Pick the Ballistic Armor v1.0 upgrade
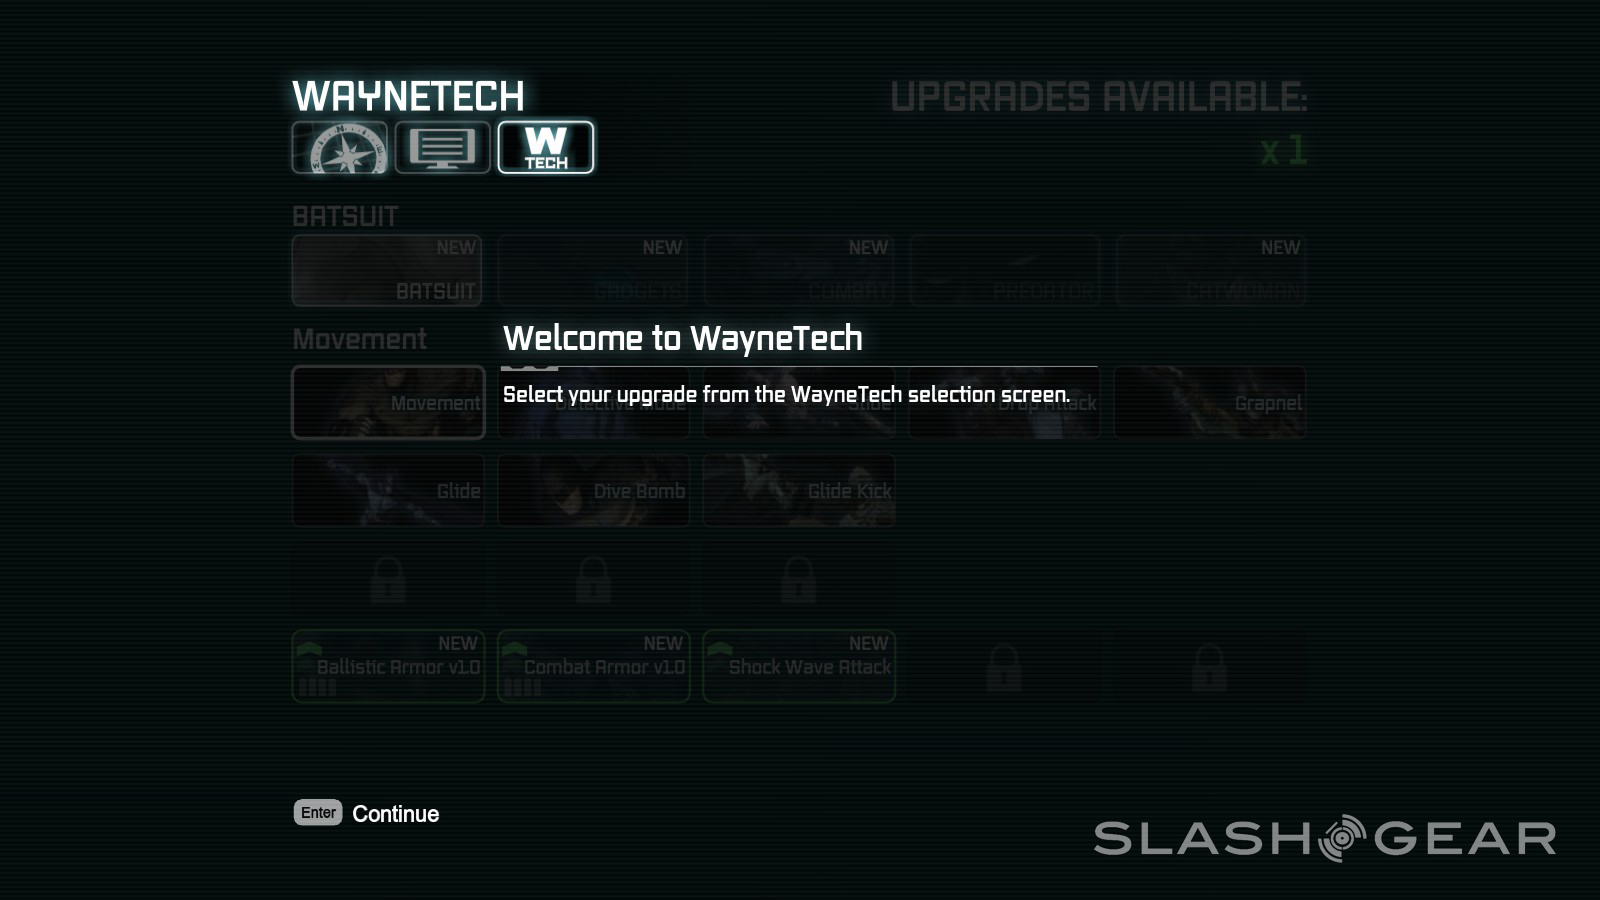Image resolution: width=1600 pixels, height=900 pixels. click(x=388, y=666)
